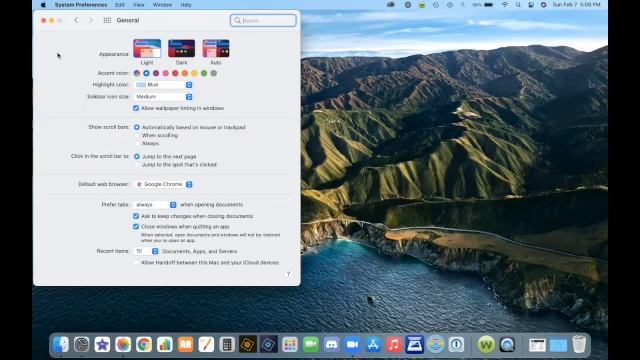Open the Prefer tabs dropdown
The height and width of the screenshot is (360, 640).
pyautogui.click(x=155, y=204)
